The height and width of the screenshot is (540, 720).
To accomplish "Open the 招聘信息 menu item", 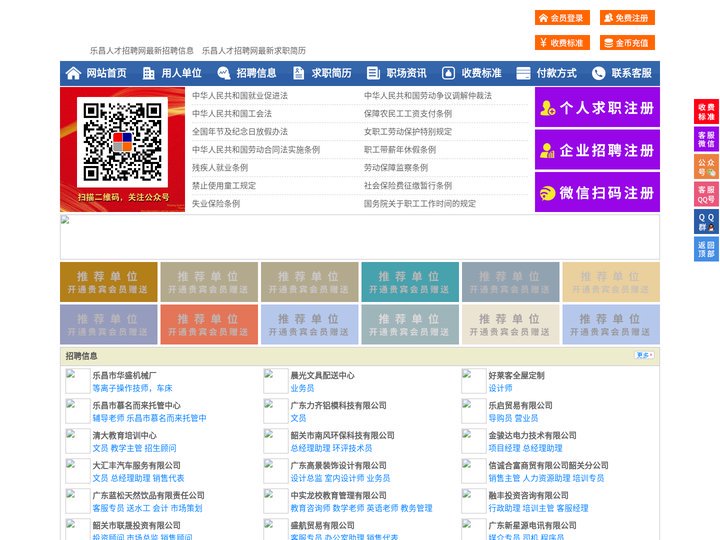I will [256, 73].
